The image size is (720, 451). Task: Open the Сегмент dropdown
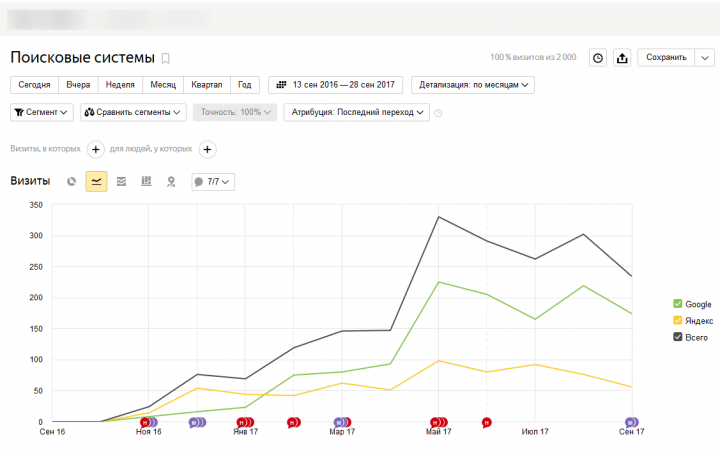point(42,113)
